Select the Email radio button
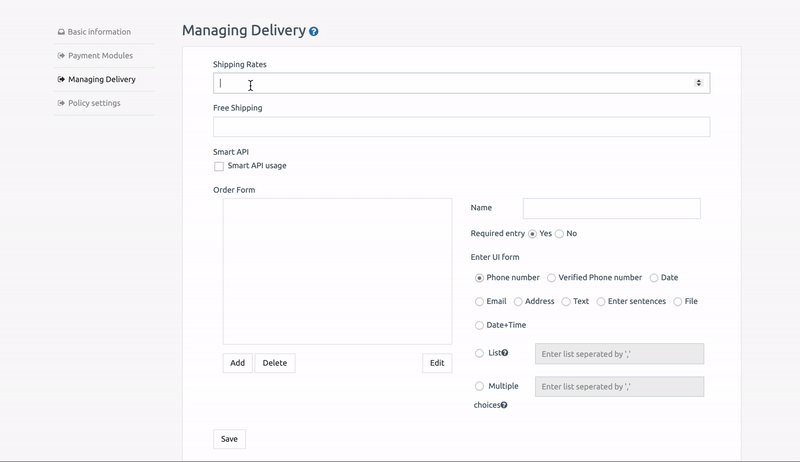This screenshot has height=462, width=800. 480,301
